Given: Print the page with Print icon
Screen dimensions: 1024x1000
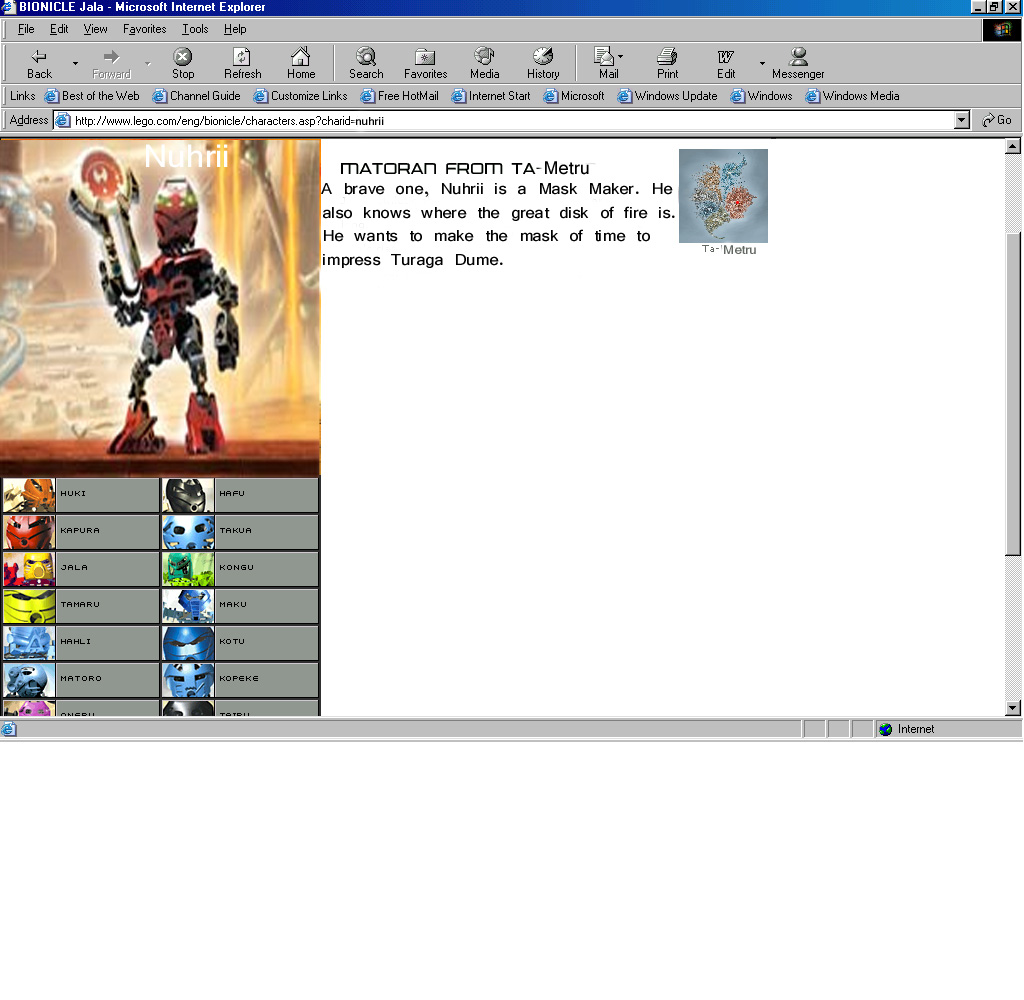Looking at the screenshot, I should click(x=667, y=57).
